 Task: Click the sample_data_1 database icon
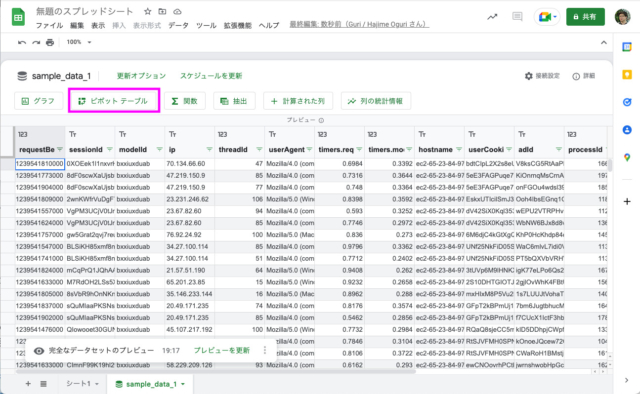click(22, 76)
